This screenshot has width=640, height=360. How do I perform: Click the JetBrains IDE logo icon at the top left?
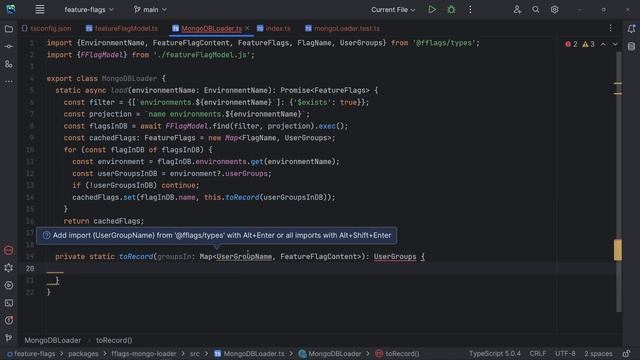[x=11, y=9]
